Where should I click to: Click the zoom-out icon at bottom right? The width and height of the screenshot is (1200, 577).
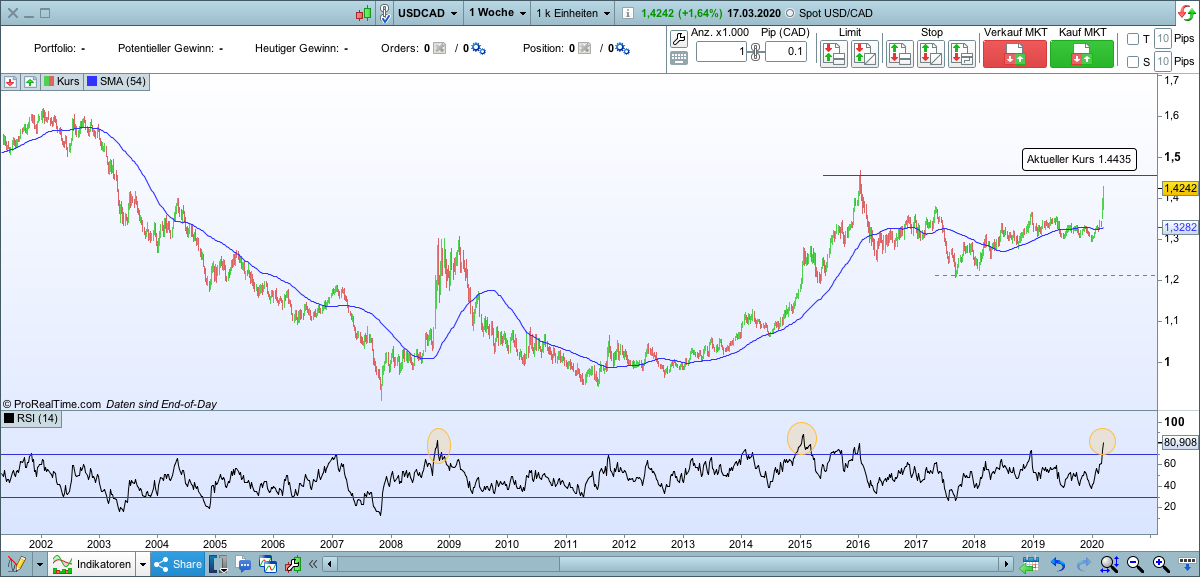1134,564
